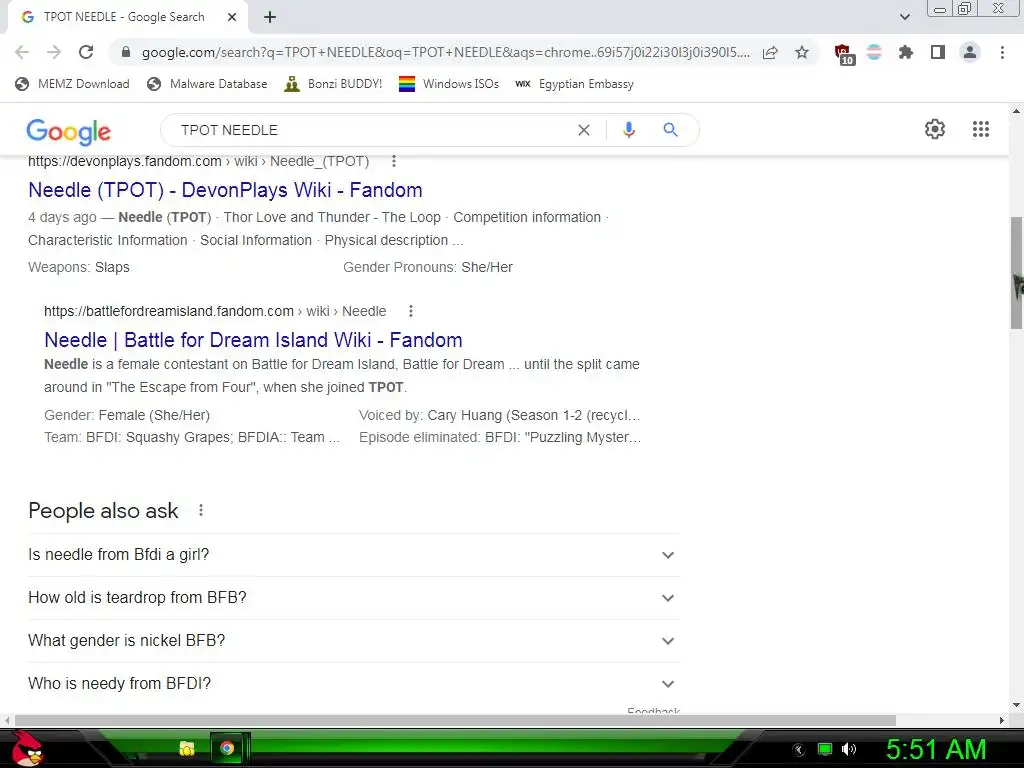This screenshot has width=1024, height=768.
Task: Click the battlefordreamisland.fandom.com breadcrumb URL
Action: [215, 311]
